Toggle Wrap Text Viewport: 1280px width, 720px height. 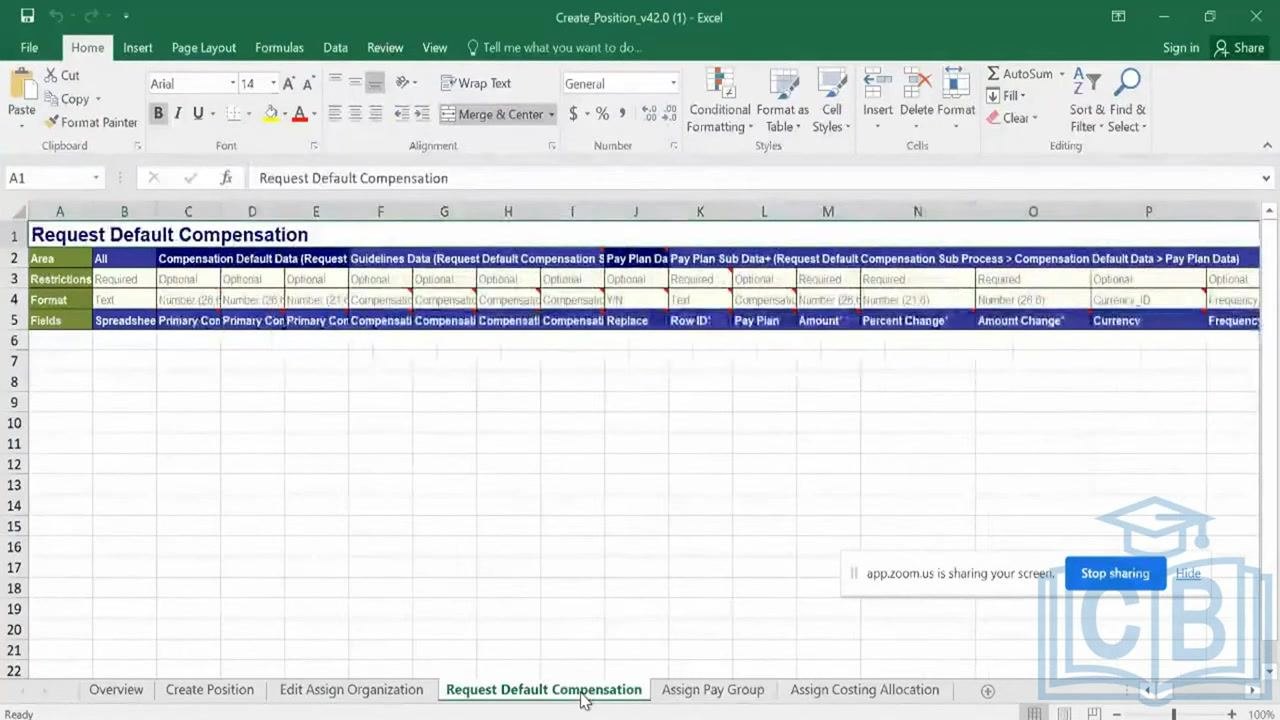click(476, 83)
